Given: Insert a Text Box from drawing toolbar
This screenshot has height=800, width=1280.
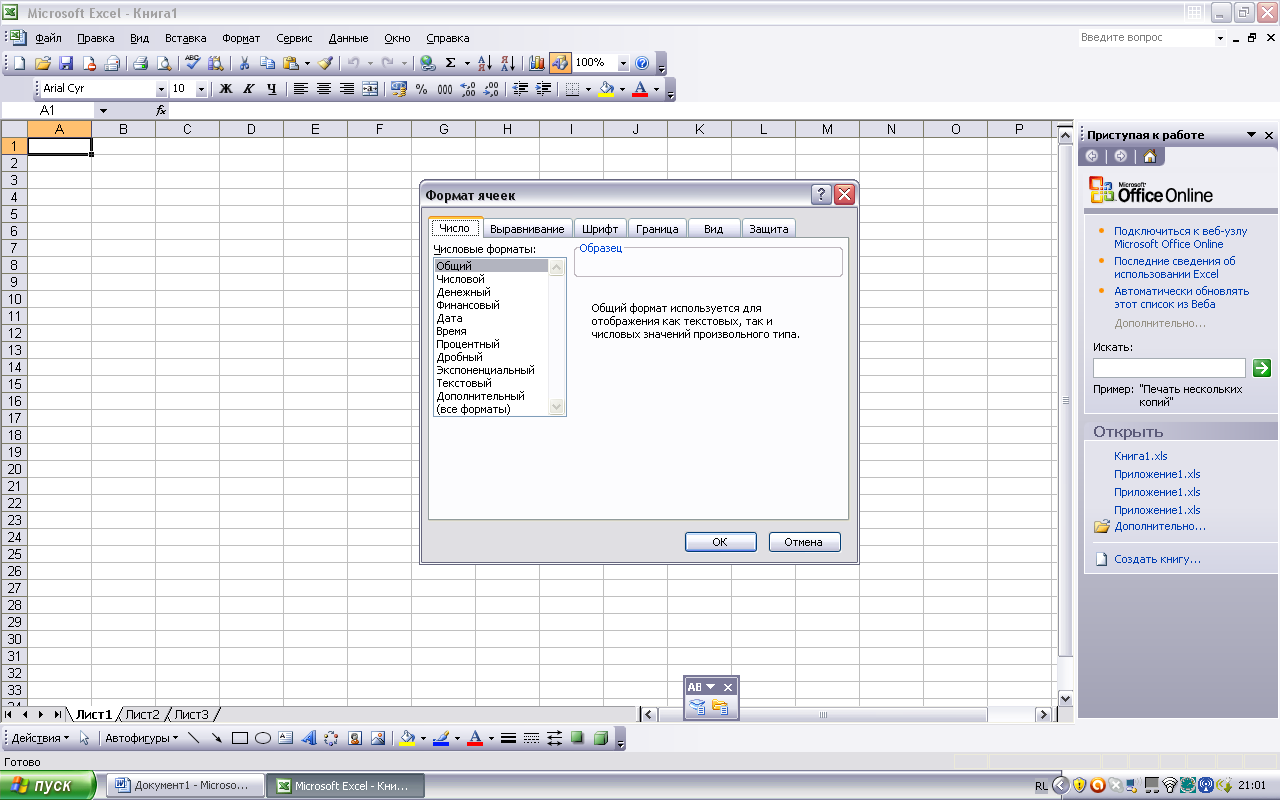Looking at the screenshot, I should [x=286, y=739].
